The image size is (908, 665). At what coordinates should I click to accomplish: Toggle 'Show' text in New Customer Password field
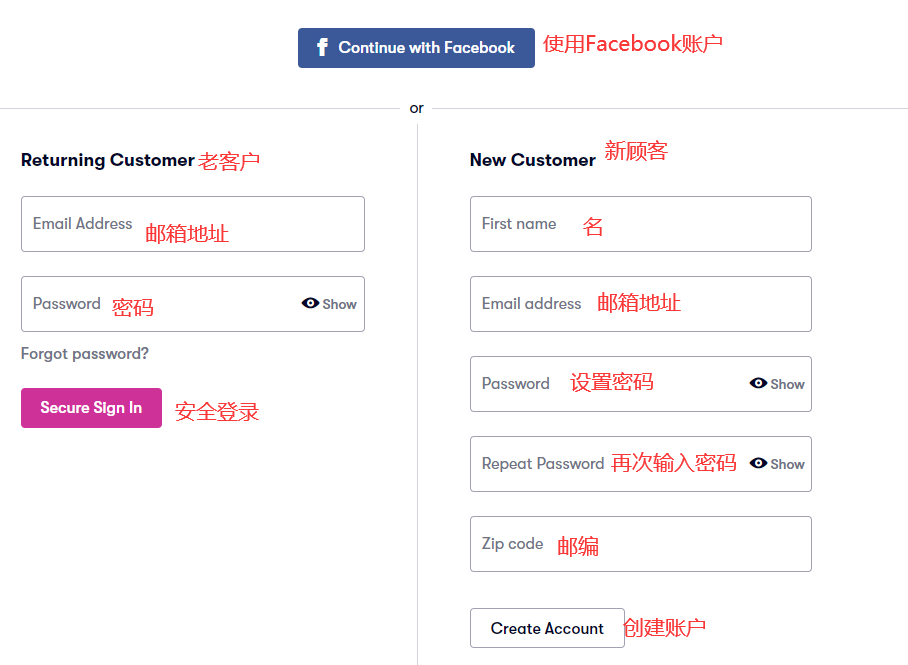(788, 384)
